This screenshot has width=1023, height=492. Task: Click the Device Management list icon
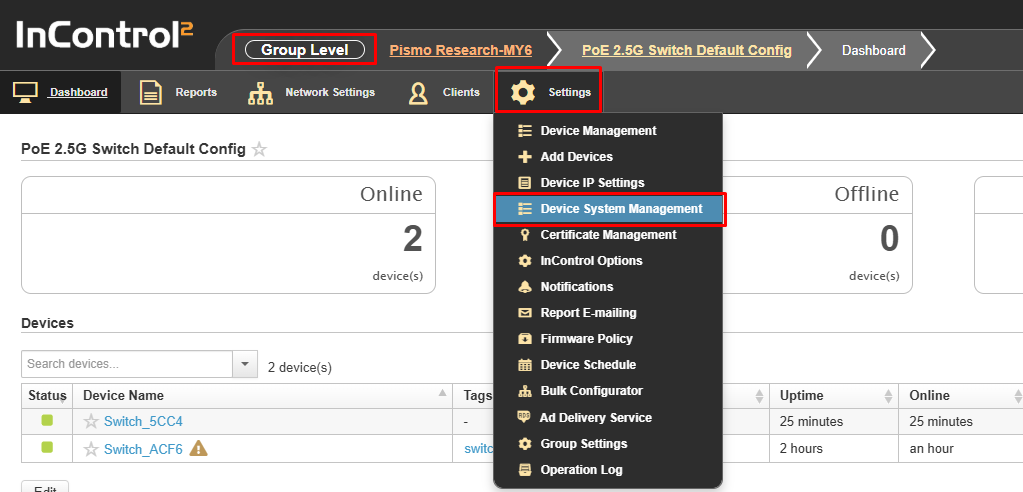coord(525,131)
